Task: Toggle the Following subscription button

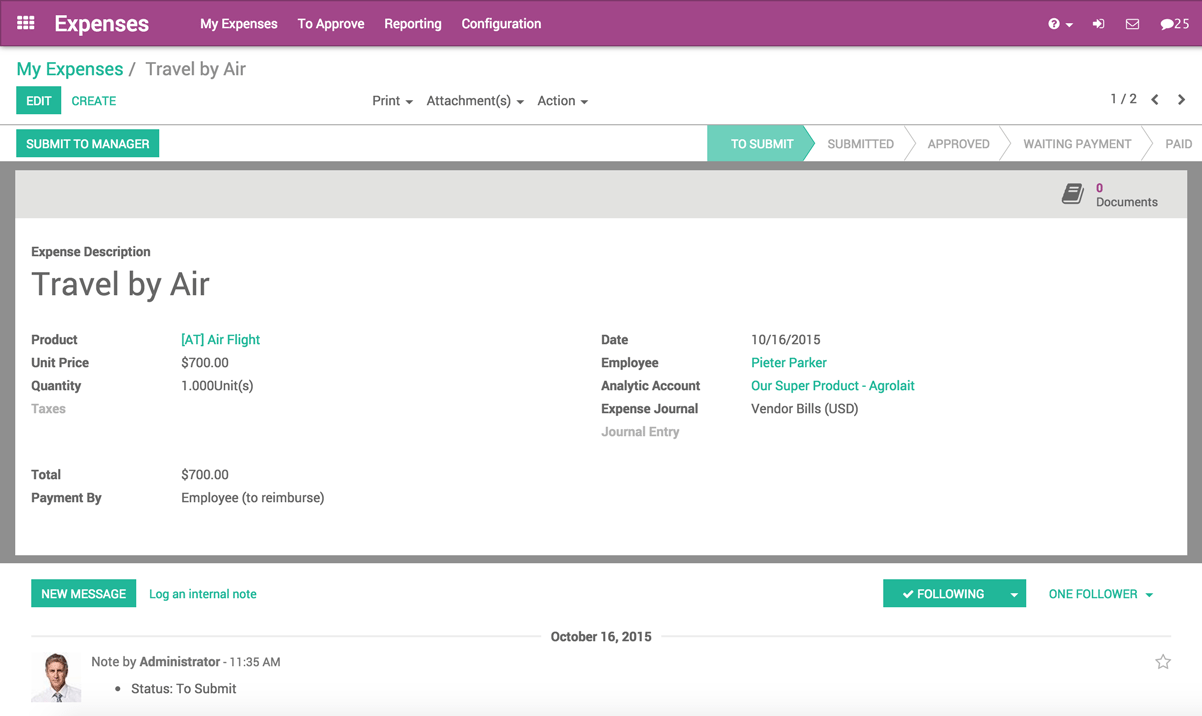Action: pyautogui.click(x=945, y=593)
